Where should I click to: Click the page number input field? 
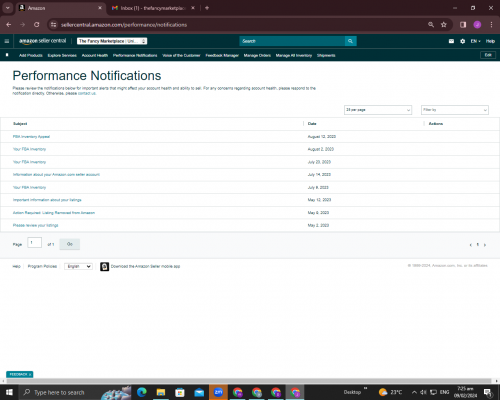(x=34, y=243)
